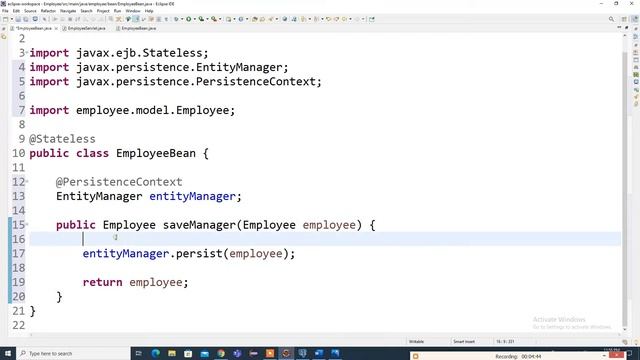Open the Navigate menu
The image size is (640, 360).
coord(68,11)
